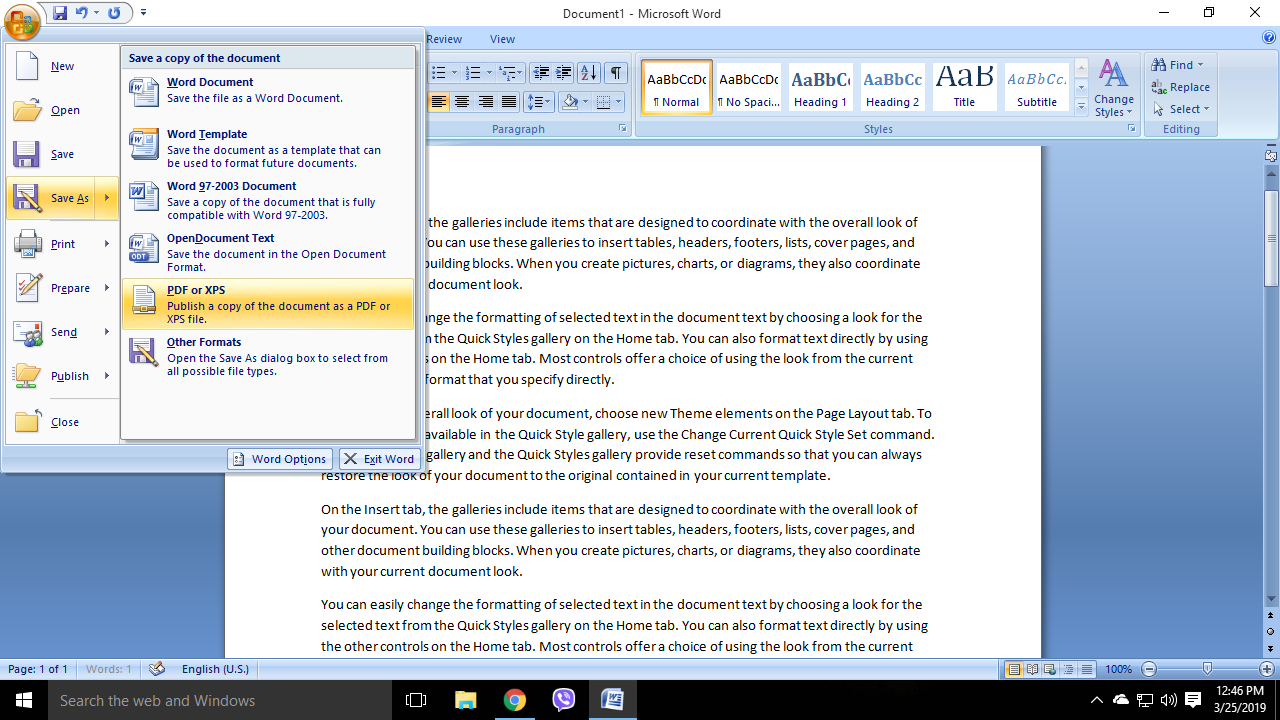Apply the Heading 2 style
The height and width of the screenshot is (720, 1280).
tap(893, 88)
